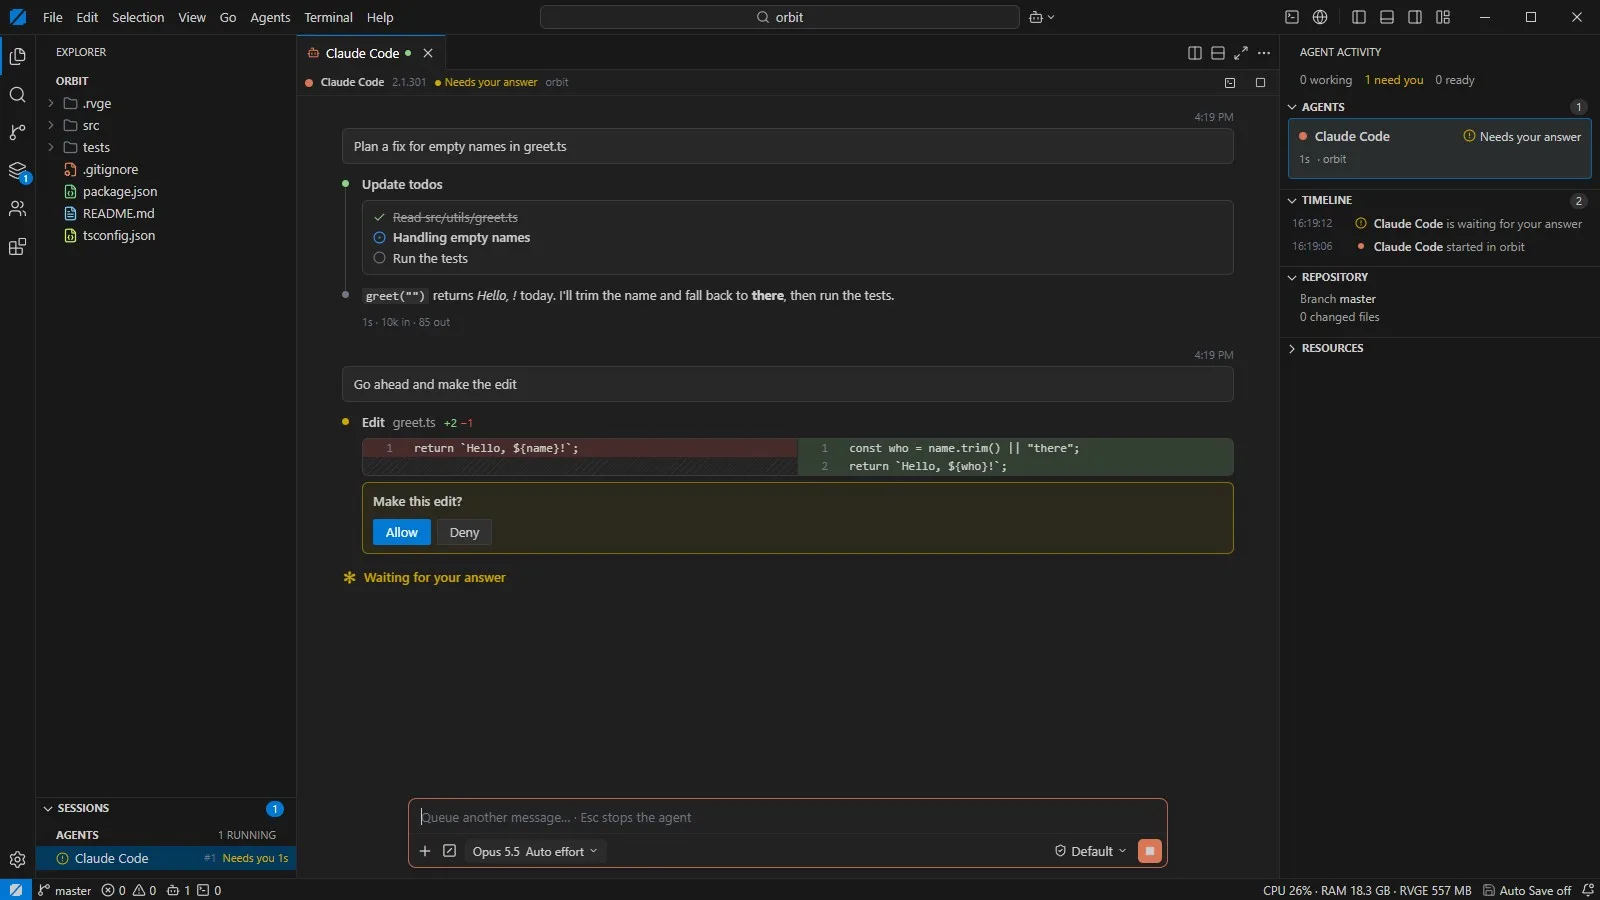Screen dimensions: 1600x900
Task: Open Source Control view icon
Action: (17, 133)
